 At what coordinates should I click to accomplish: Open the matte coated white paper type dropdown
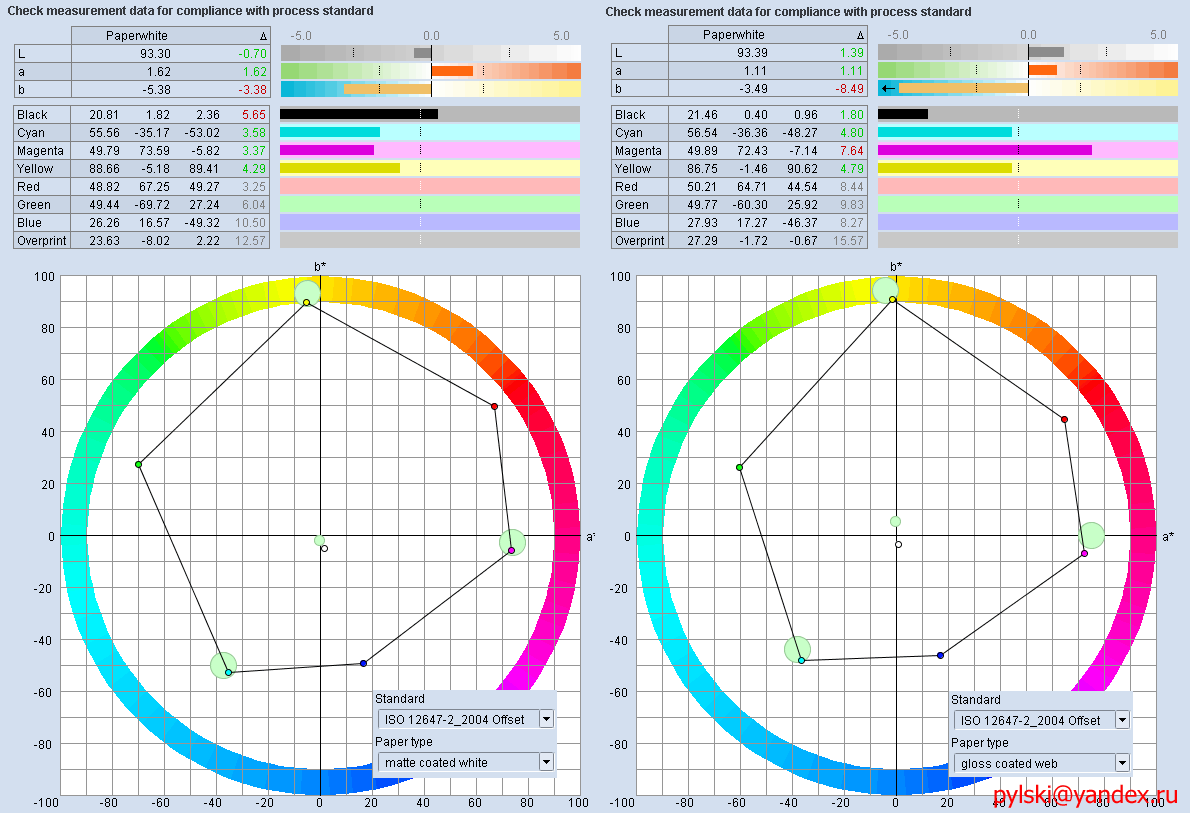(x=546, y=762)
